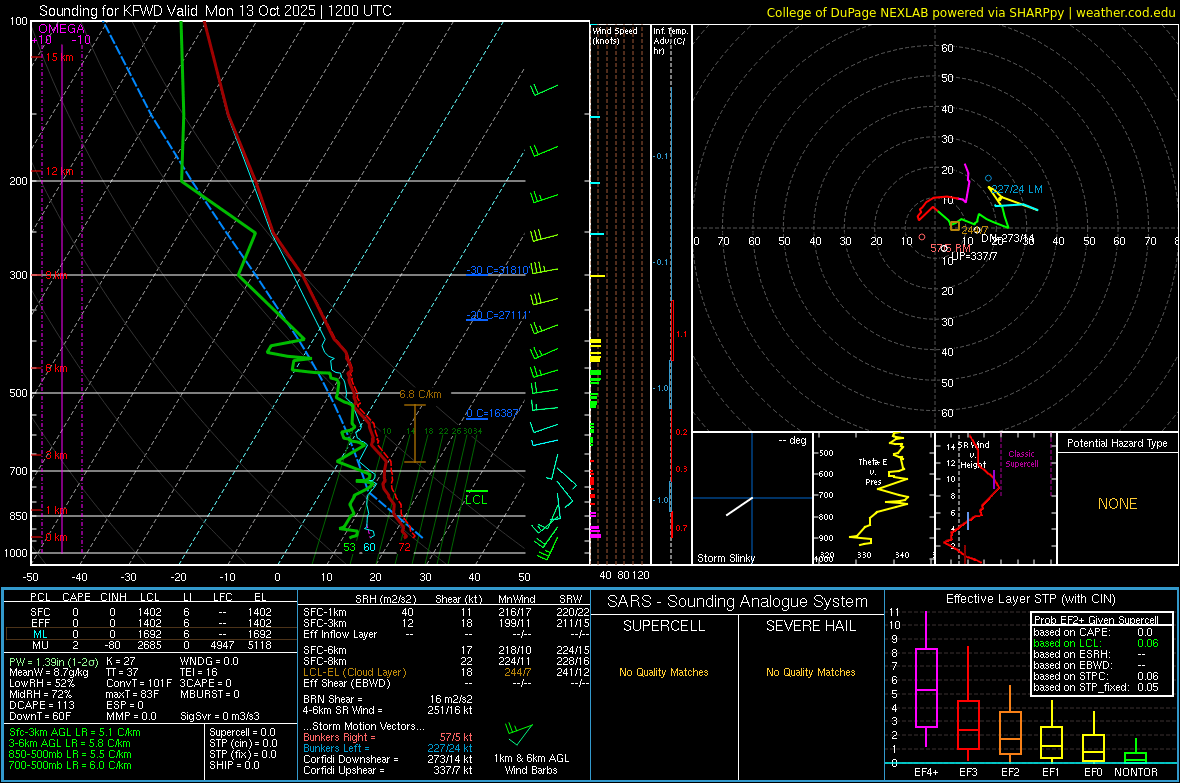Click the 'MeanW = 8.7g/kg' value

coord(49,672)
